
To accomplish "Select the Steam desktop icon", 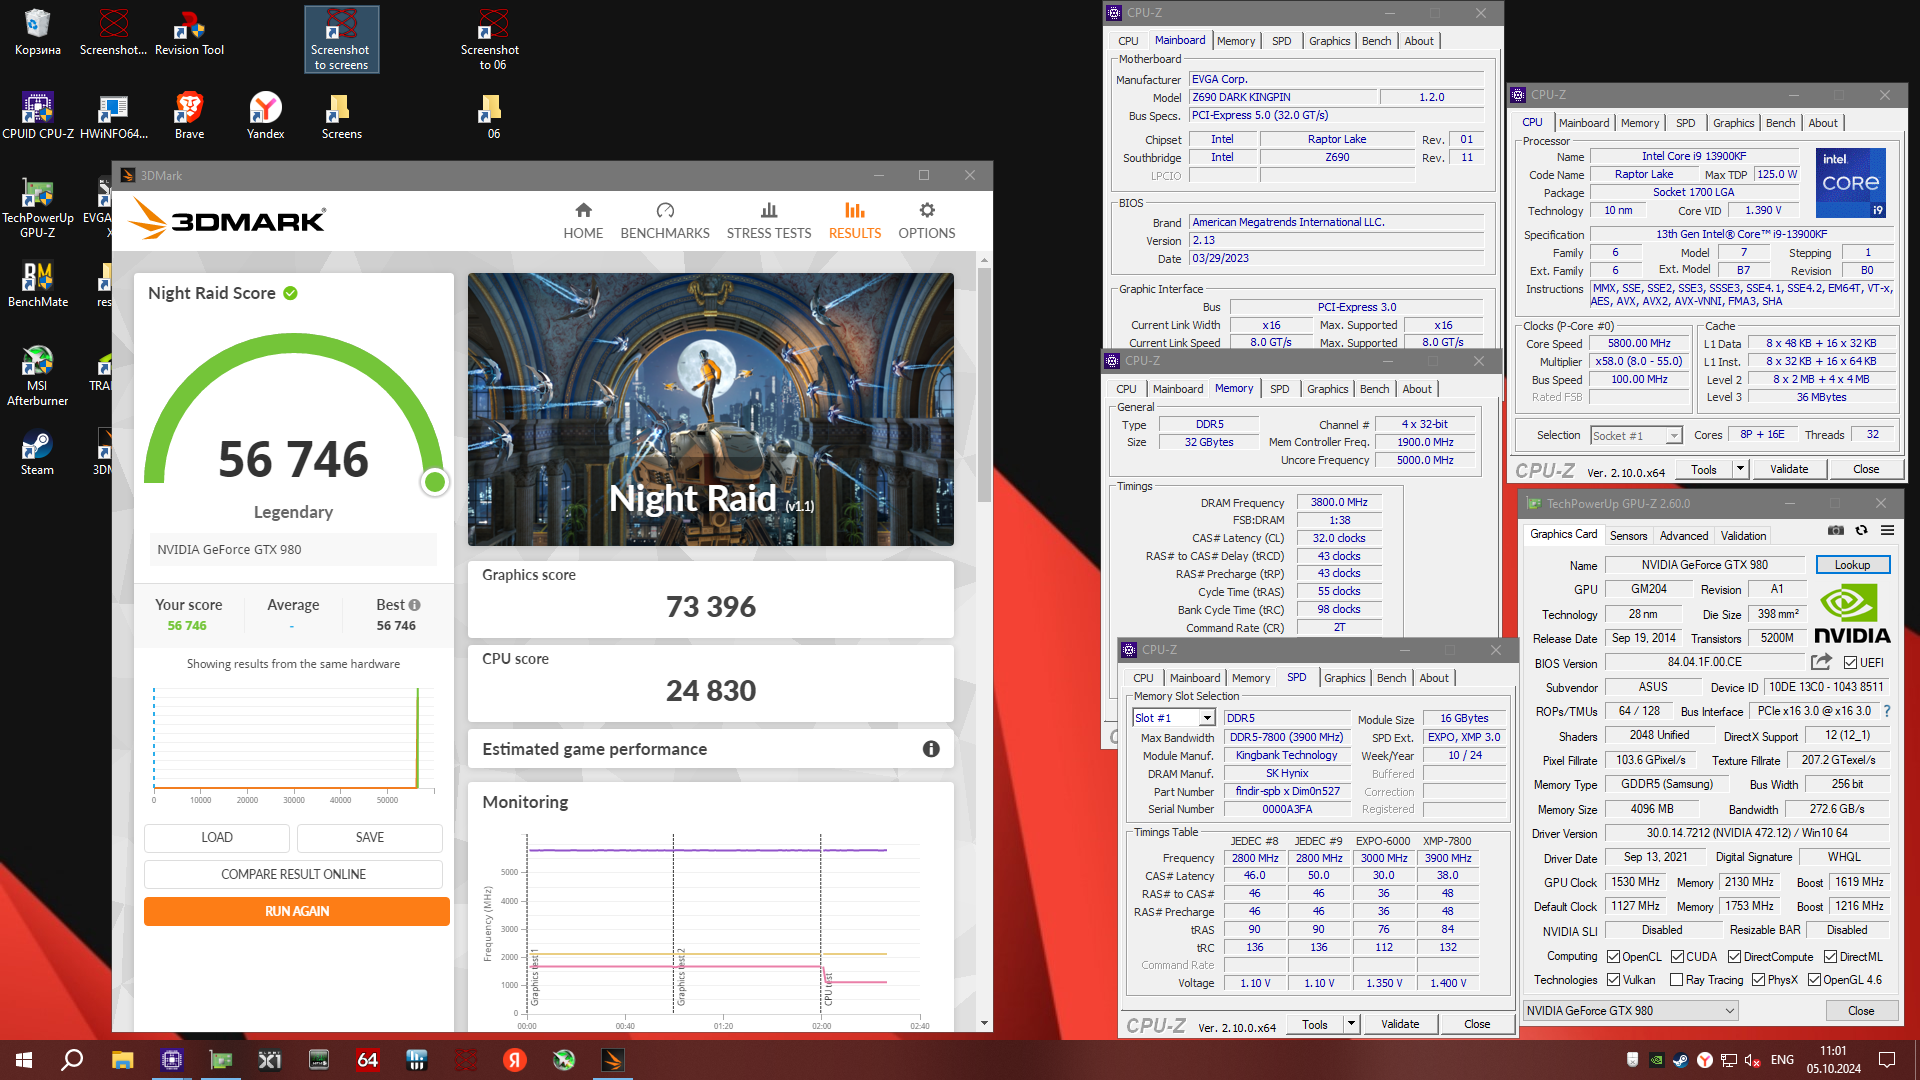I will point(38,452).
